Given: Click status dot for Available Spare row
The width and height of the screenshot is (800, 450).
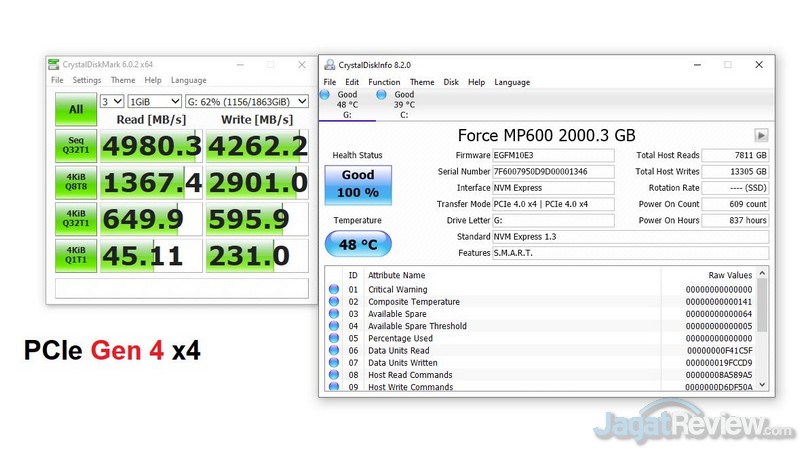Looking at the screenshot, I should pos(334,314).
